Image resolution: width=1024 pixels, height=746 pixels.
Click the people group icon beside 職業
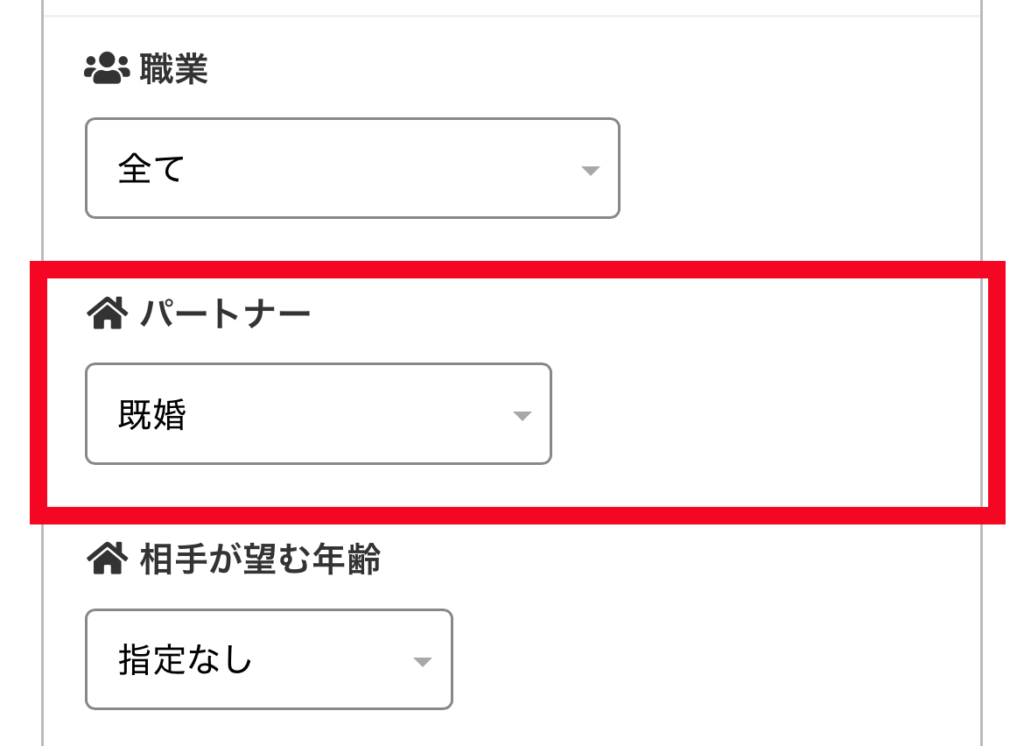107,70
